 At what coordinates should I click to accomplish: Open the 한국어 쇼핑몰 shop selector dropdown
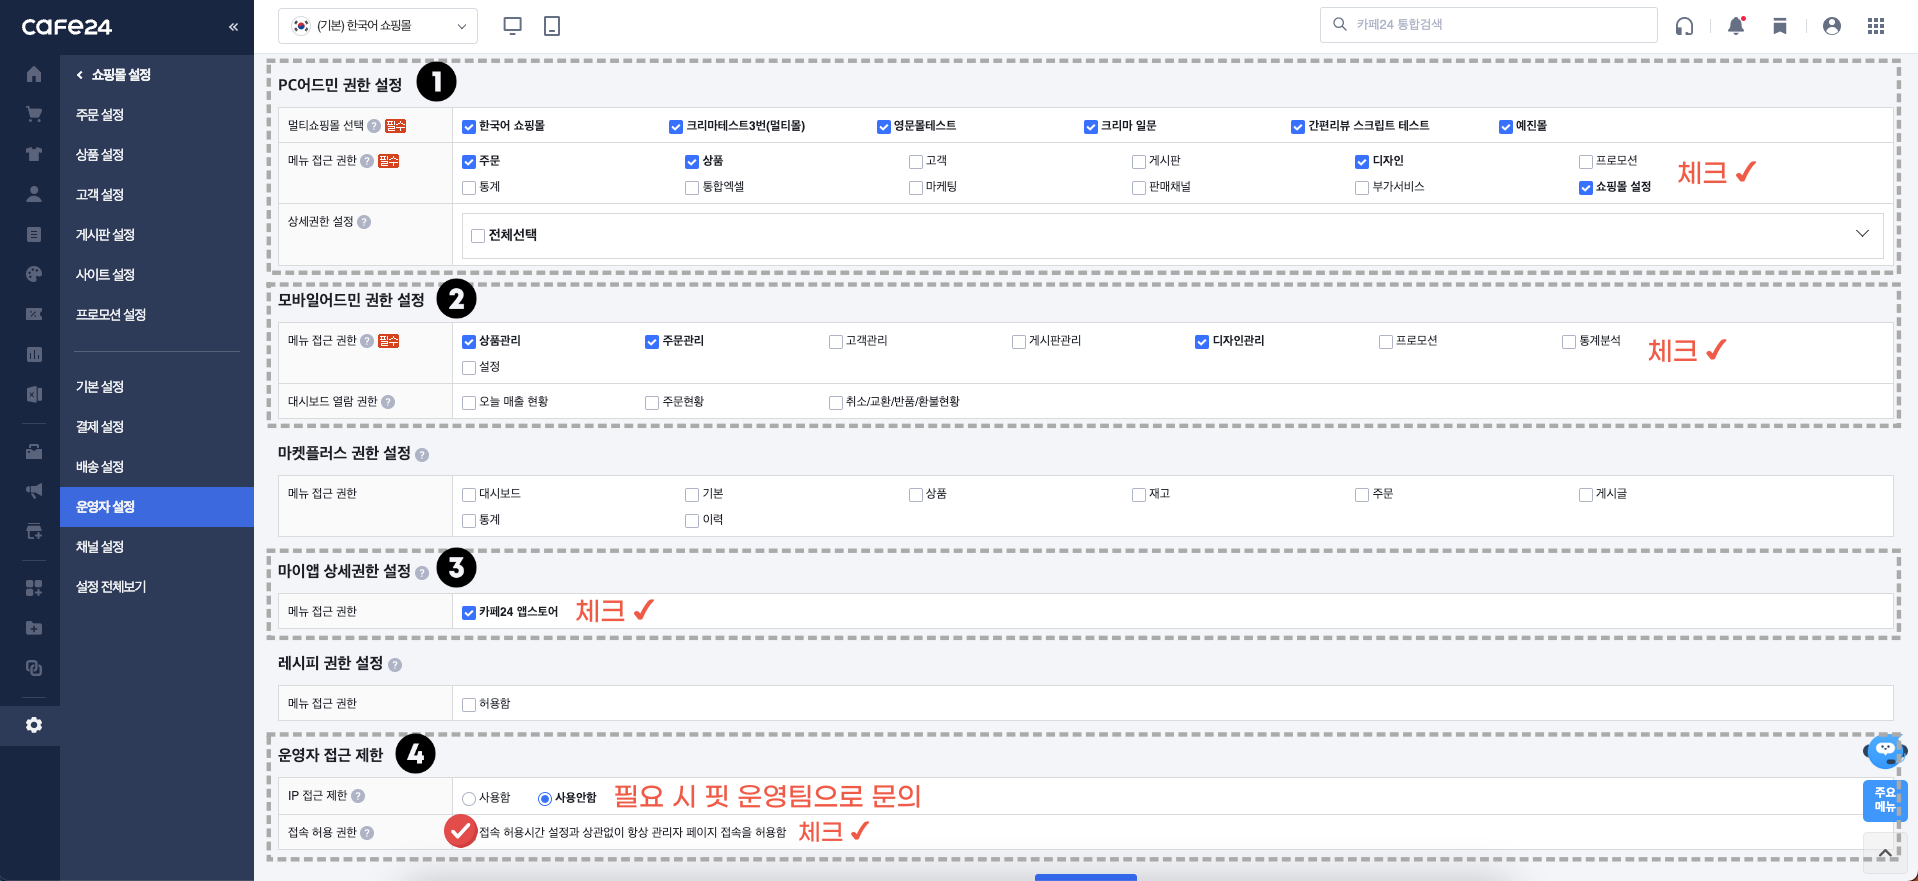pyautogui.click(x=378, y=26)
